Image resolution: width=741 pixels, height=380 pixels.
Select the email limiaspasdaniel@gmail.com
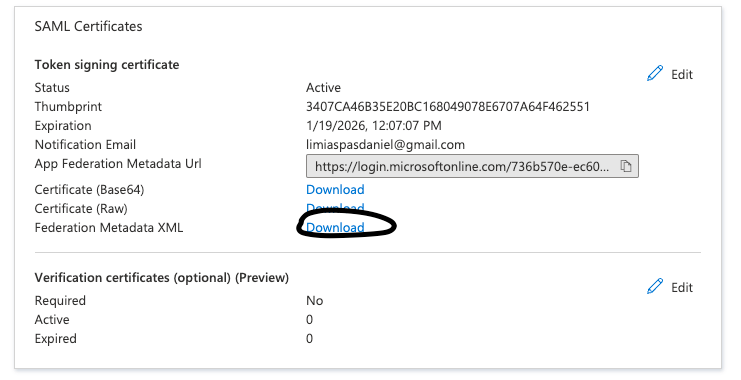385,145
